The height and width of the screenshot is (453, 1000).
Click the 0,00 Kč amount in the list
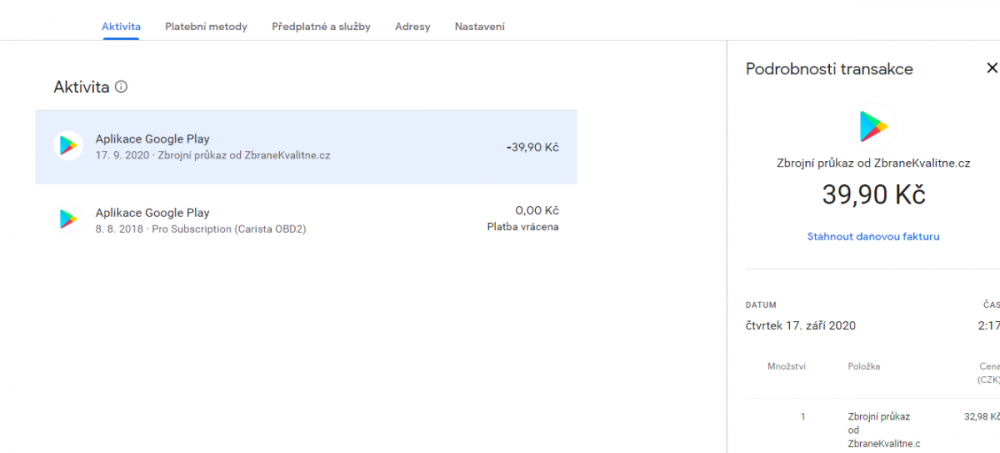click(536, 211)
